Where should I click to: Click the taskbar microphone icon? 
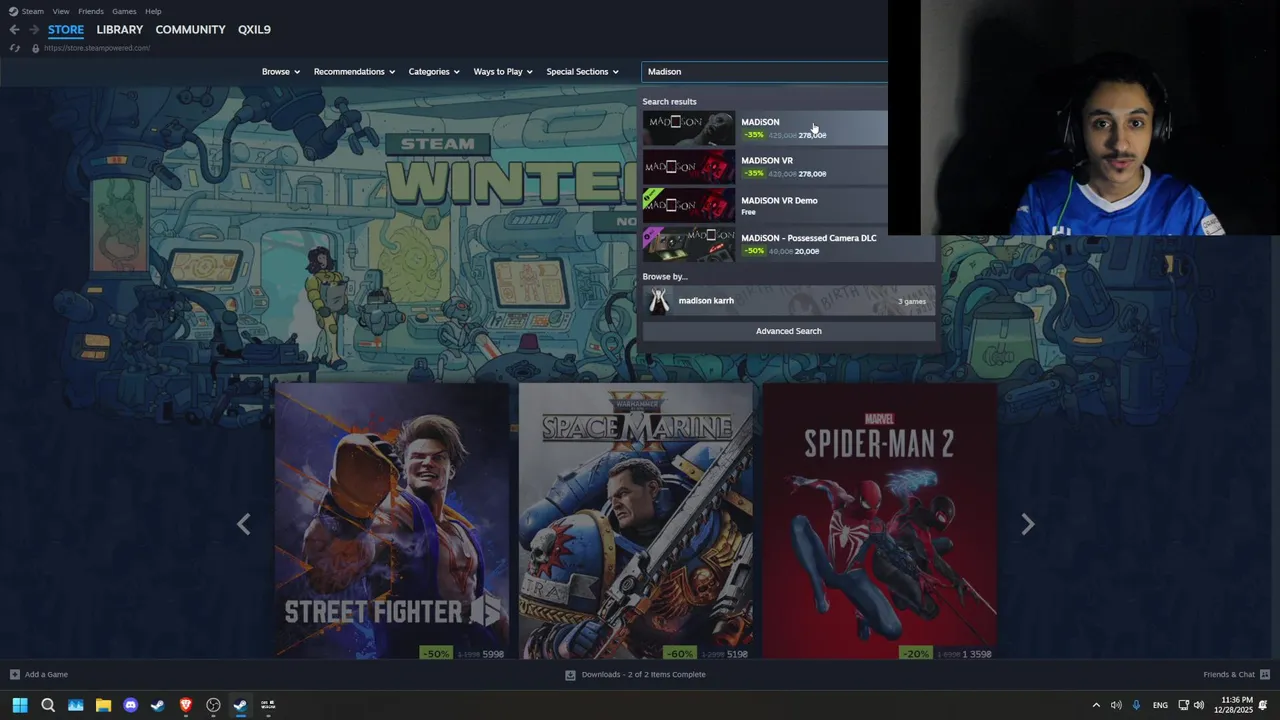pos(1136,705)
